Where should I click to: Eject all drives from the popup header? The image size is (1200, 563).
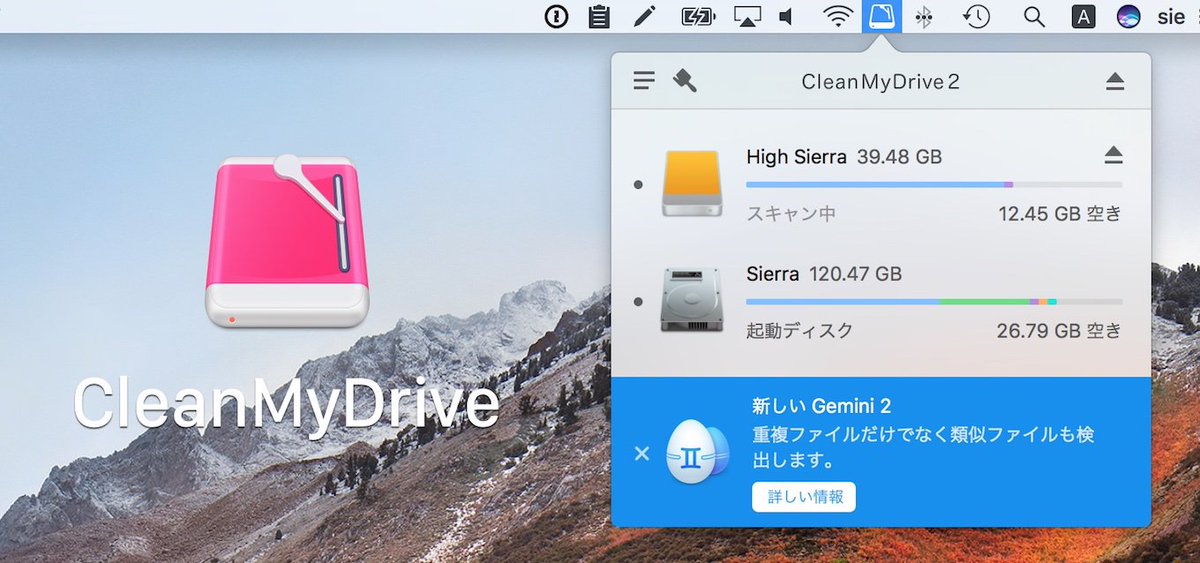point(1115,82)
